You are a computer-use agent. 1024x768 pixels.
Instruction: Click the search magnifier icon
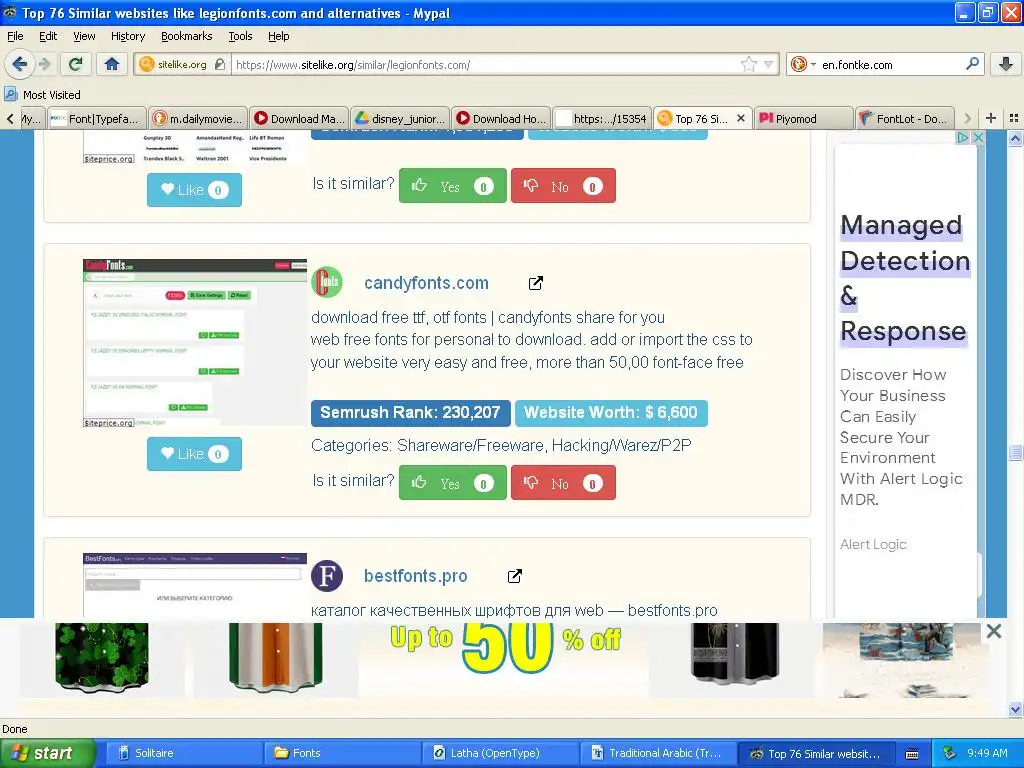pyautogui.click(x=972, y=64)
